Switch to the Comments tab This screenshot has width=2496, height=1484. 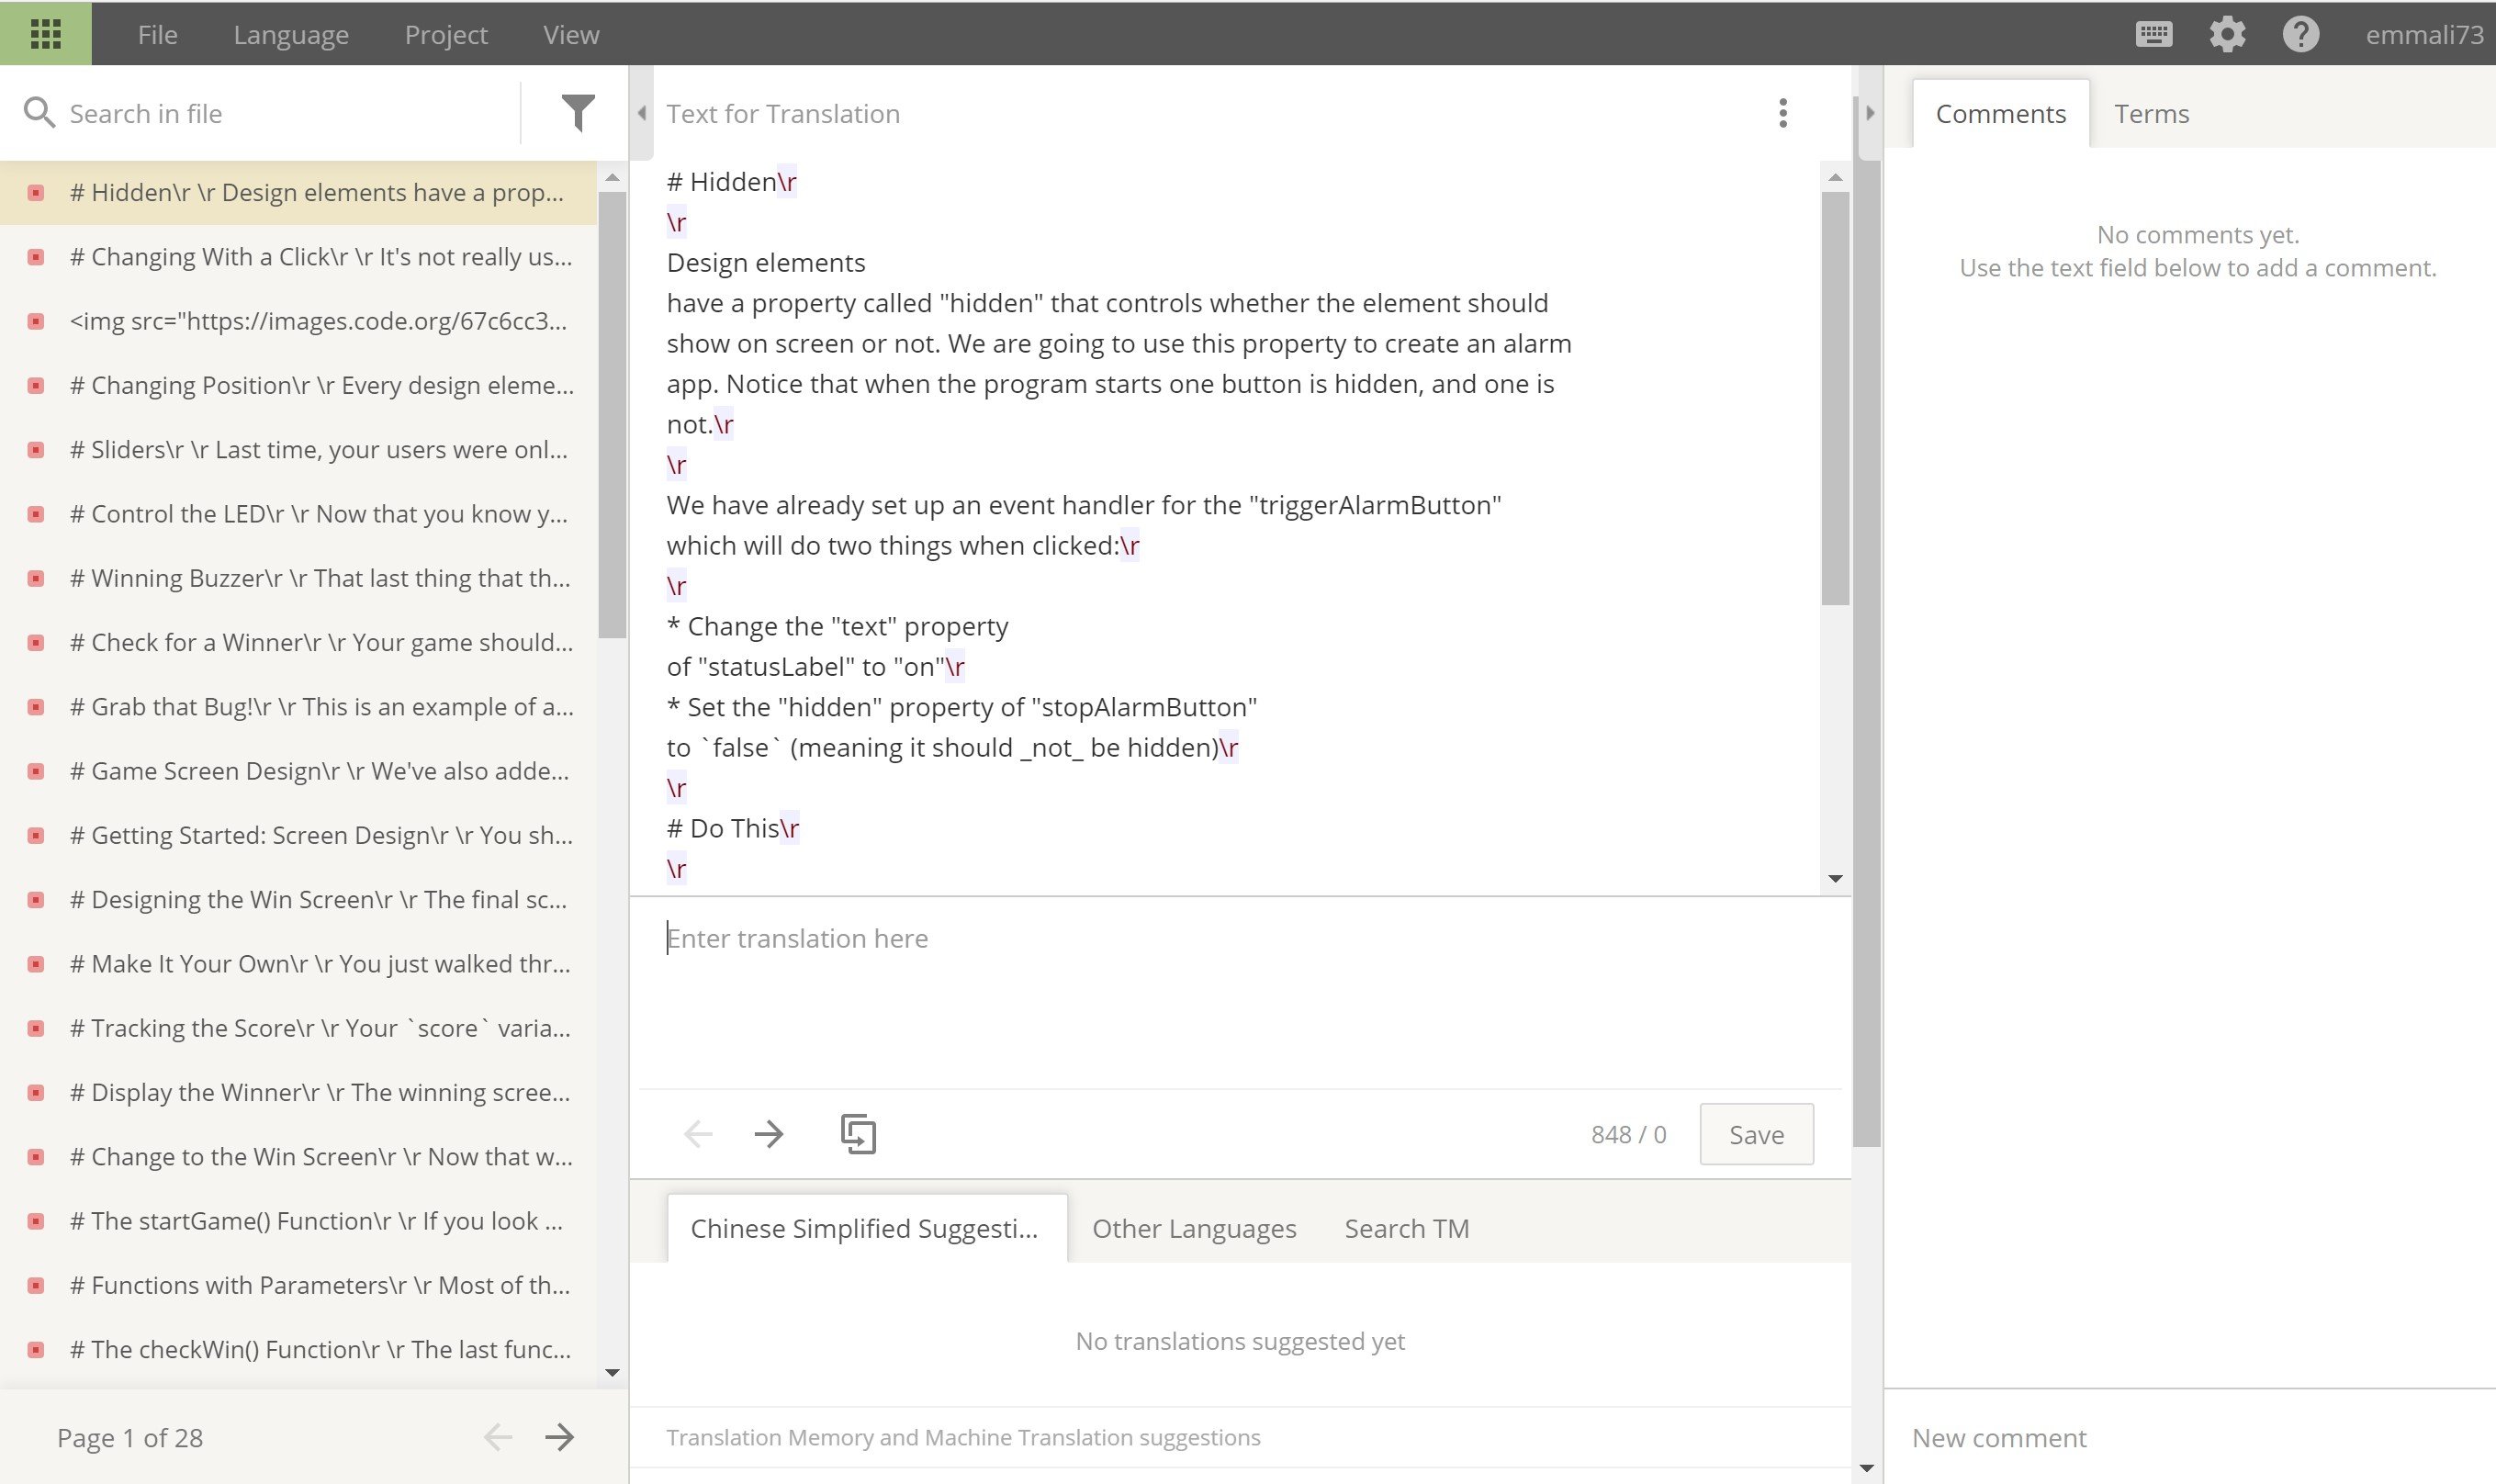[x=2000, y=113]
